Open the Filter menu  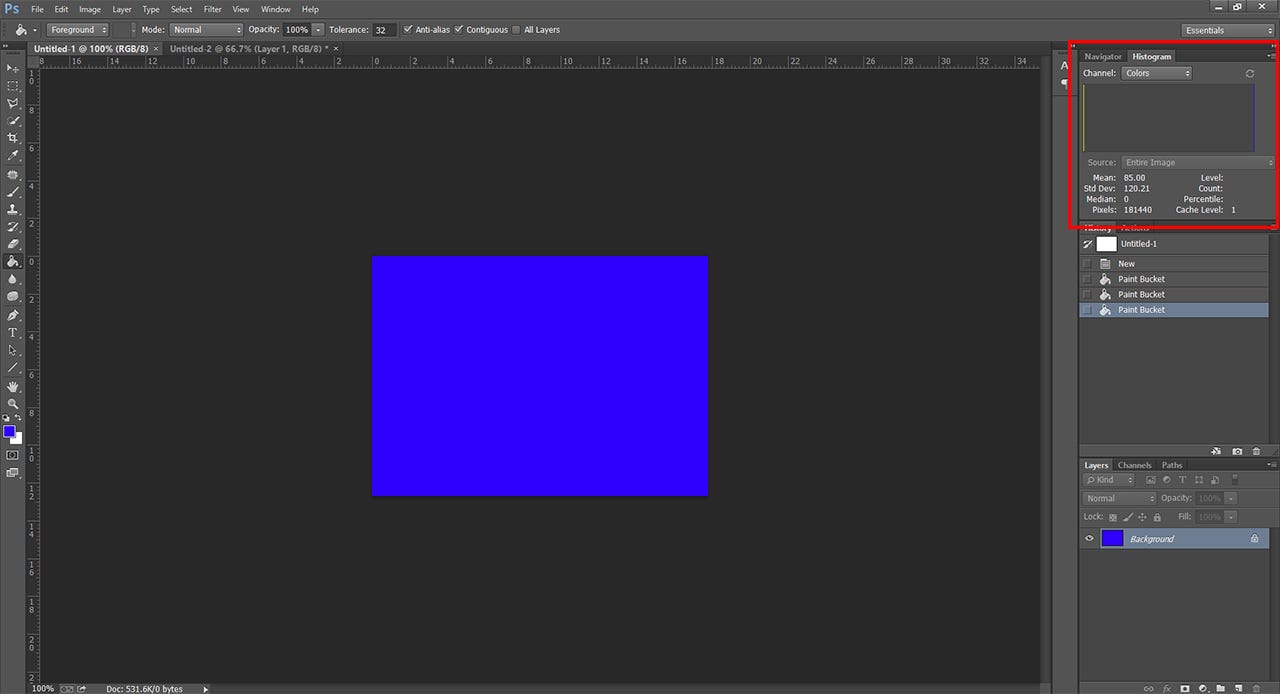[x=213, y=9]
